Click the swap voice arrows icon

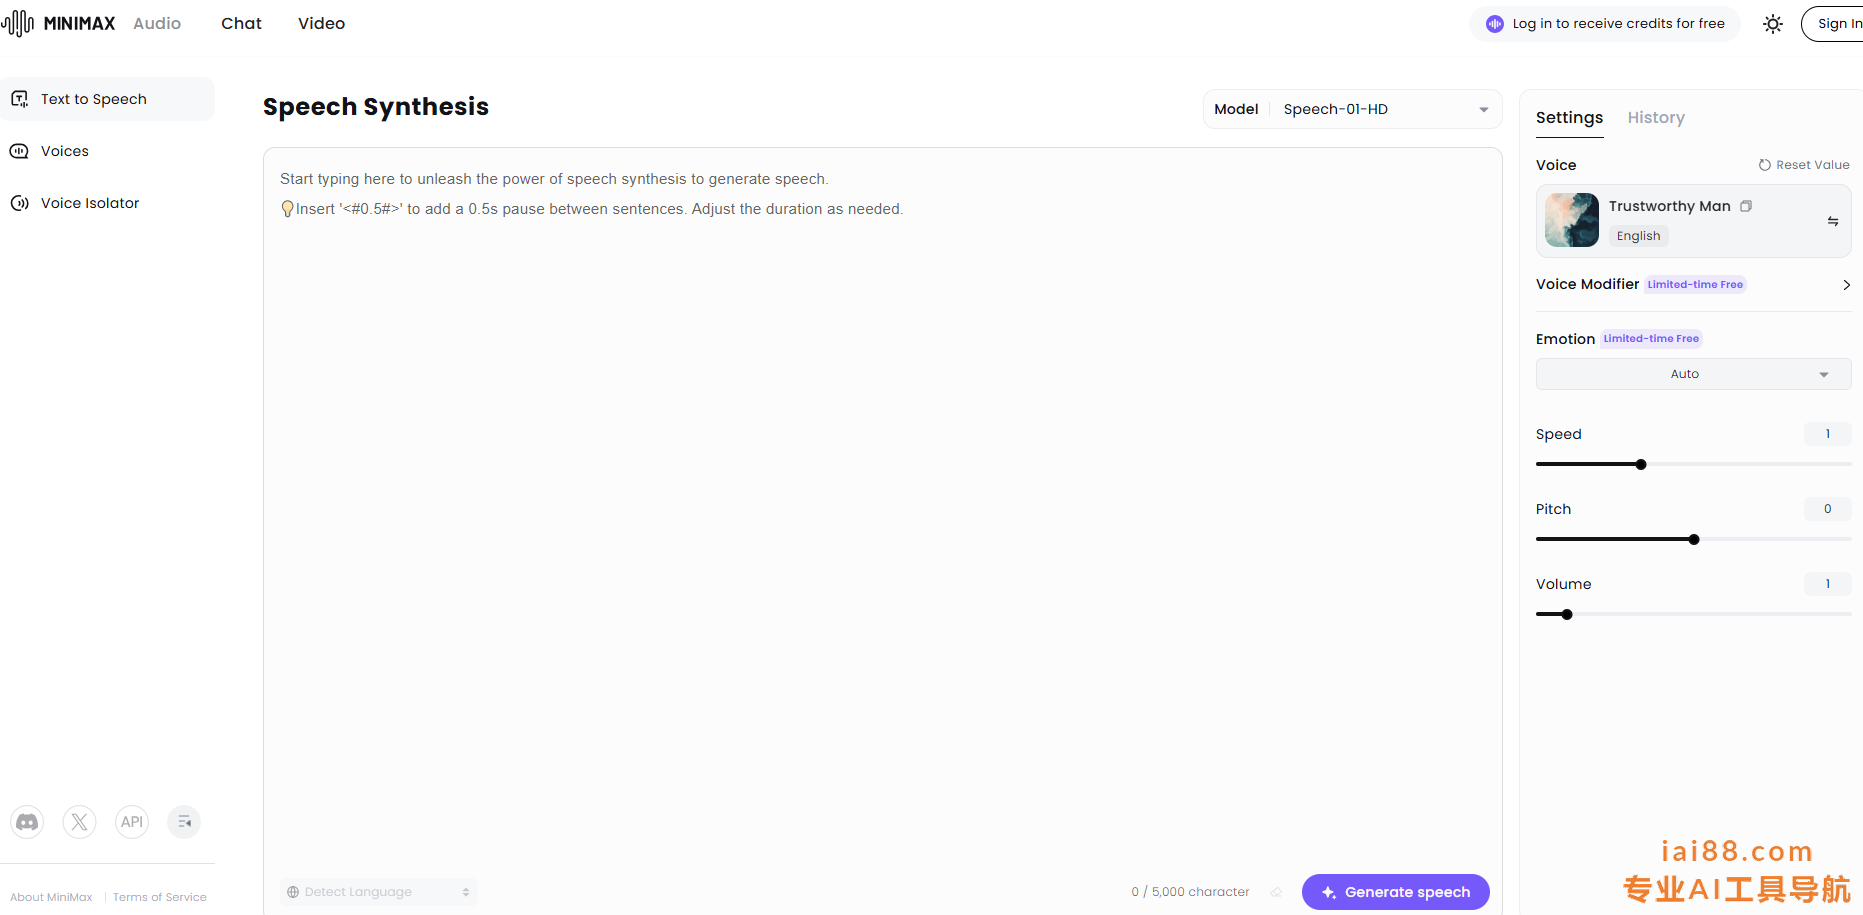click(1832, 221)
